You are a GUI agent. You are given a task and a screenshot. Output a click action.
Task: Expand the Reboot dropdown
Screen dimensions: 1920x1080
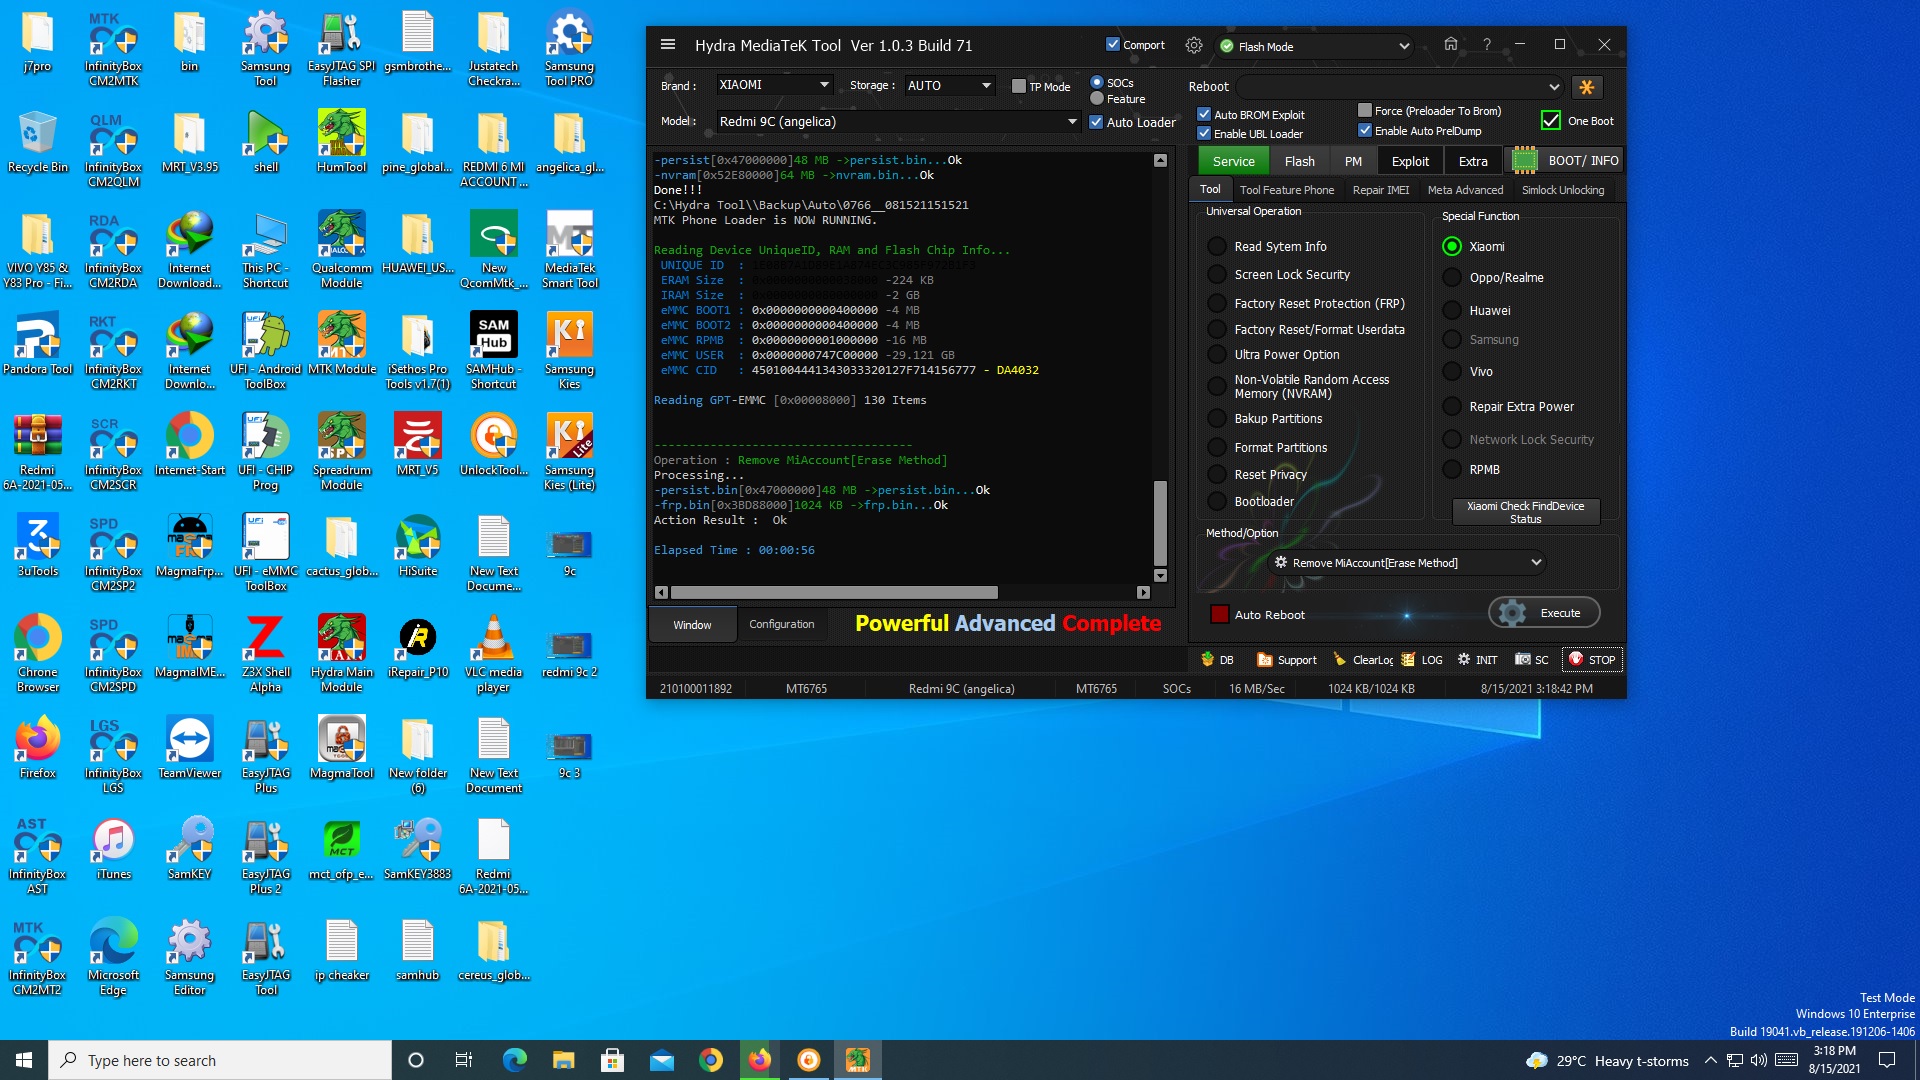(1553, 87)
